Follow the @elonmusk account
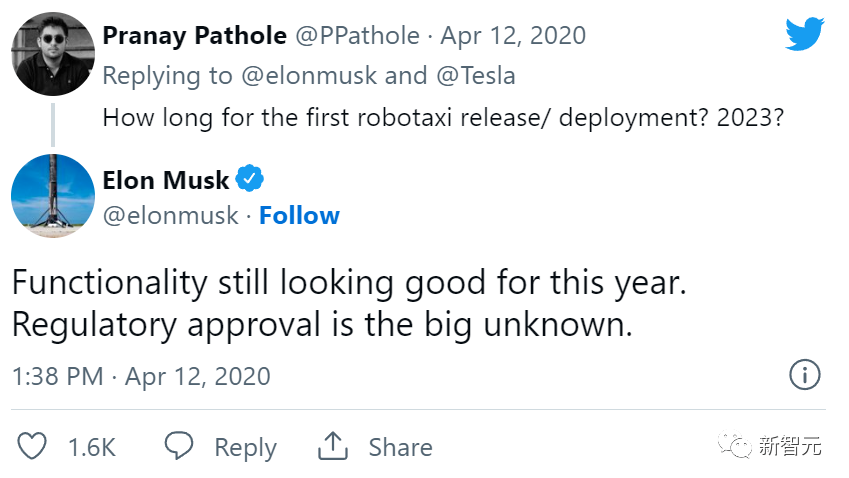 tap(299, 215)
